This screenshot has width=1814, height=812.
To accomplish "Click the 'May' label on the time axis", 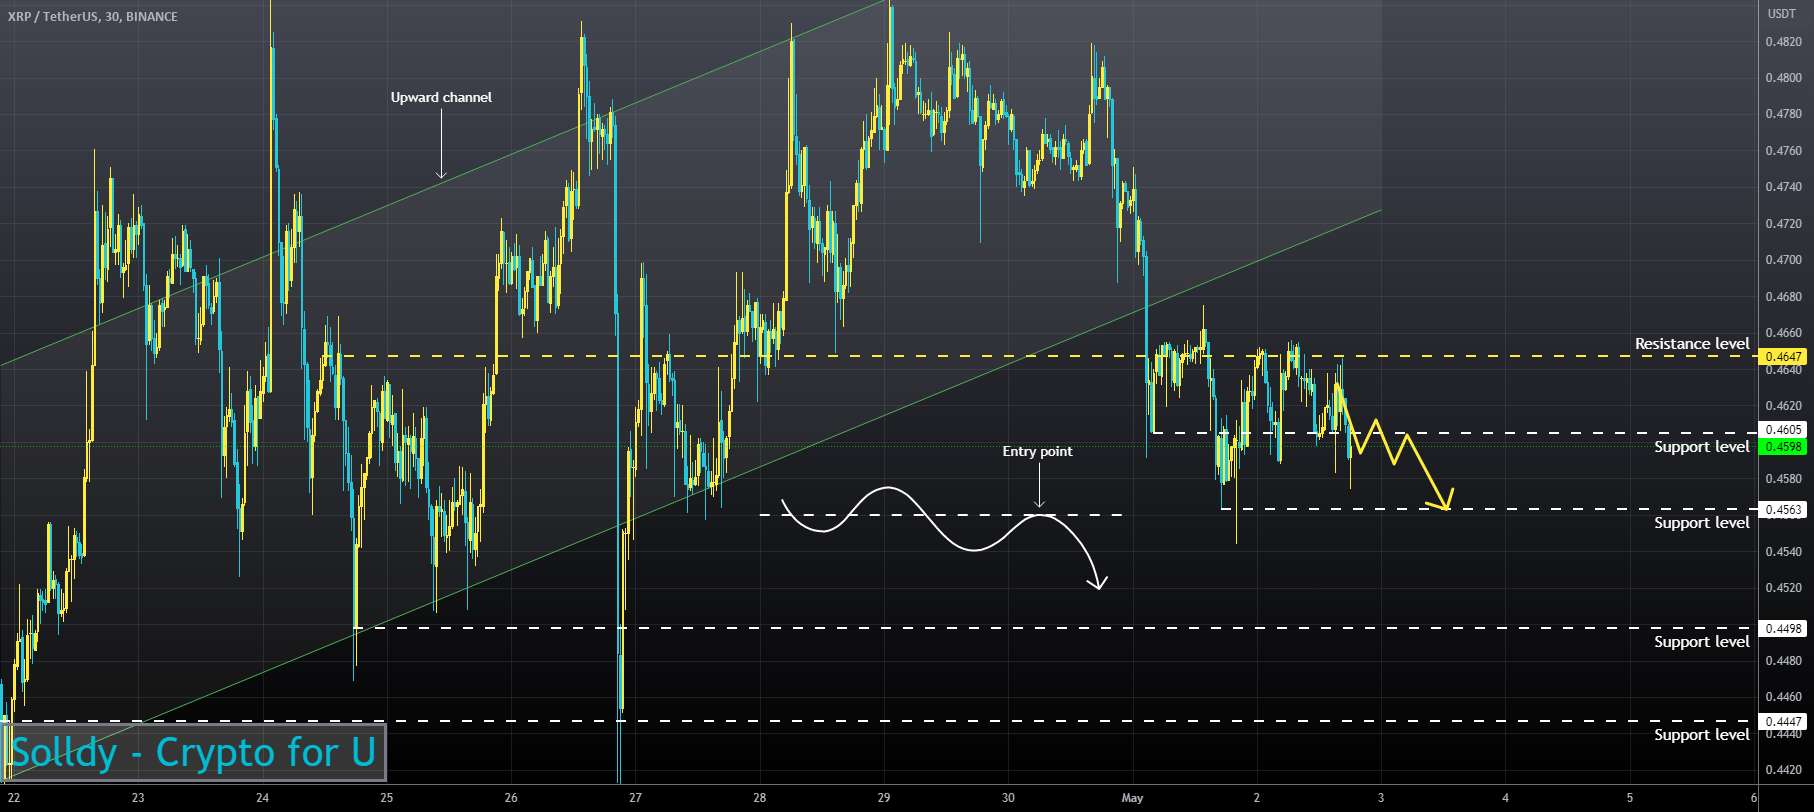I will click(x=1132, y=798).
